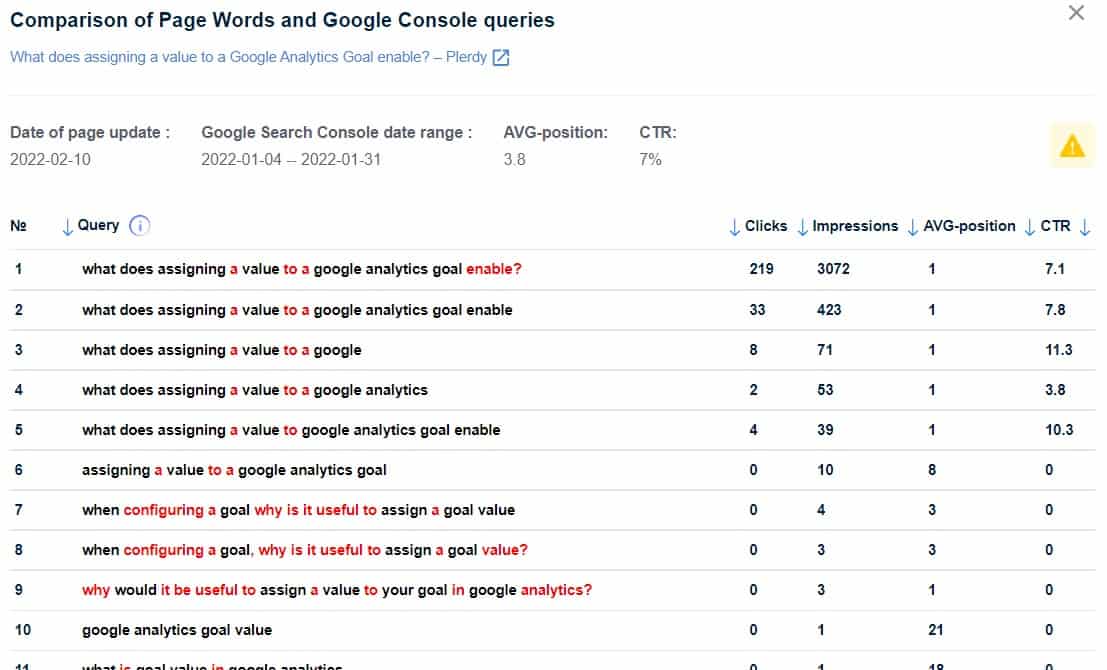
Task: Click the Google Search Console date range value
Action: (x=290, y=159)
